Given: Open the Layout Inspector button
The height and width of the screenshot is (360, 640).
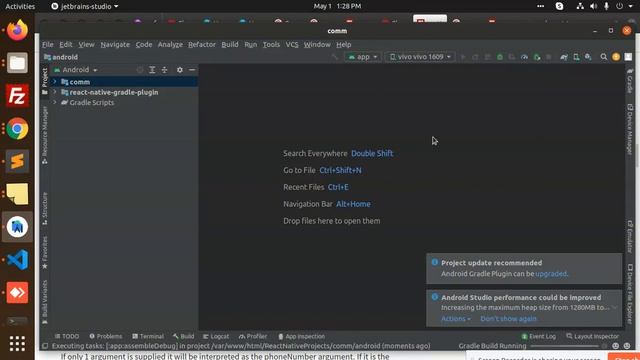Looking at the screenshot, I should coord(593,336).
